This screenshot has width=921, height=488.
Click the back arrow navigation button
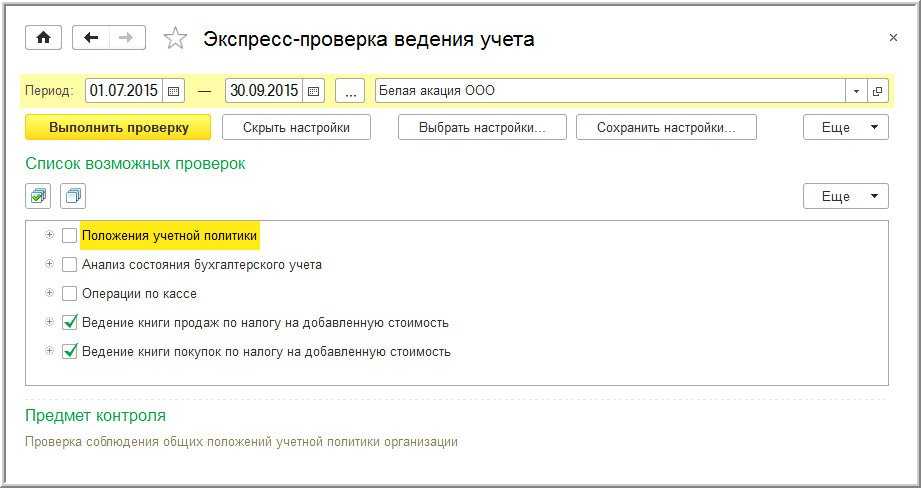pos(90,38)
